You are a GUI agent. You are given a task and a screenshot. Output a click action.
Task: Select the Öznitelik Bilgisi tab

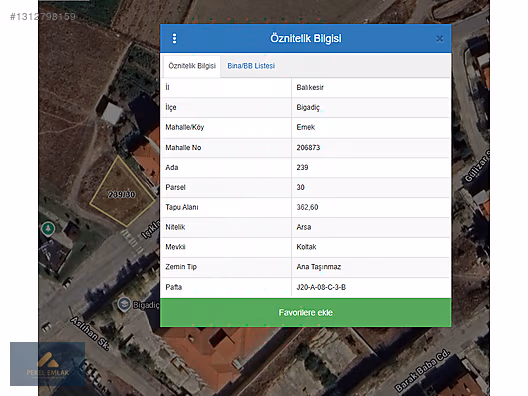[192, 66]
